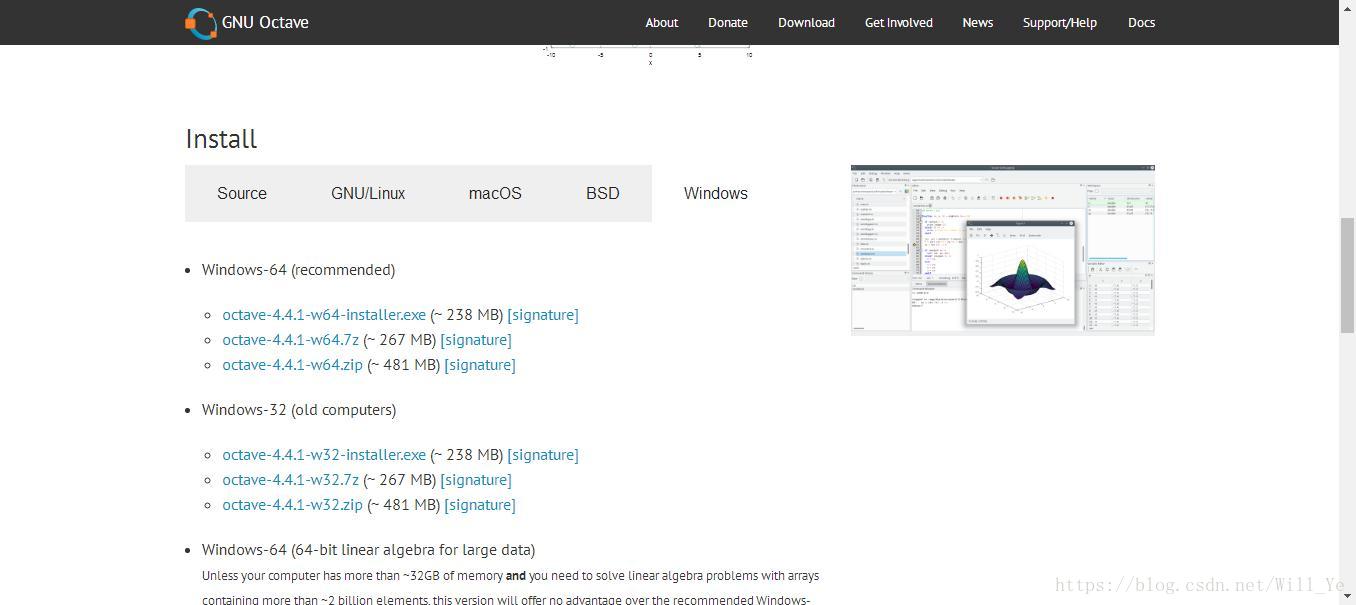Switch to the GNU/Linux install tab
The height and width of the screenshot is (605, 1356).
pyautogui.click(x=368, y=193)
